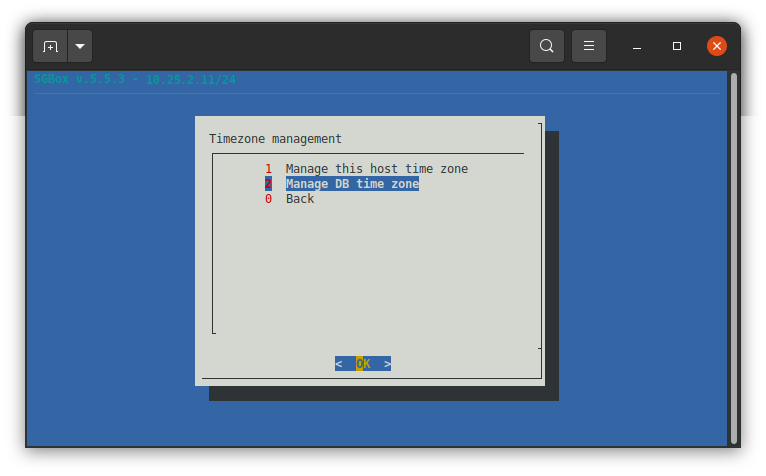Open a new terminal tab

point(50,46)
